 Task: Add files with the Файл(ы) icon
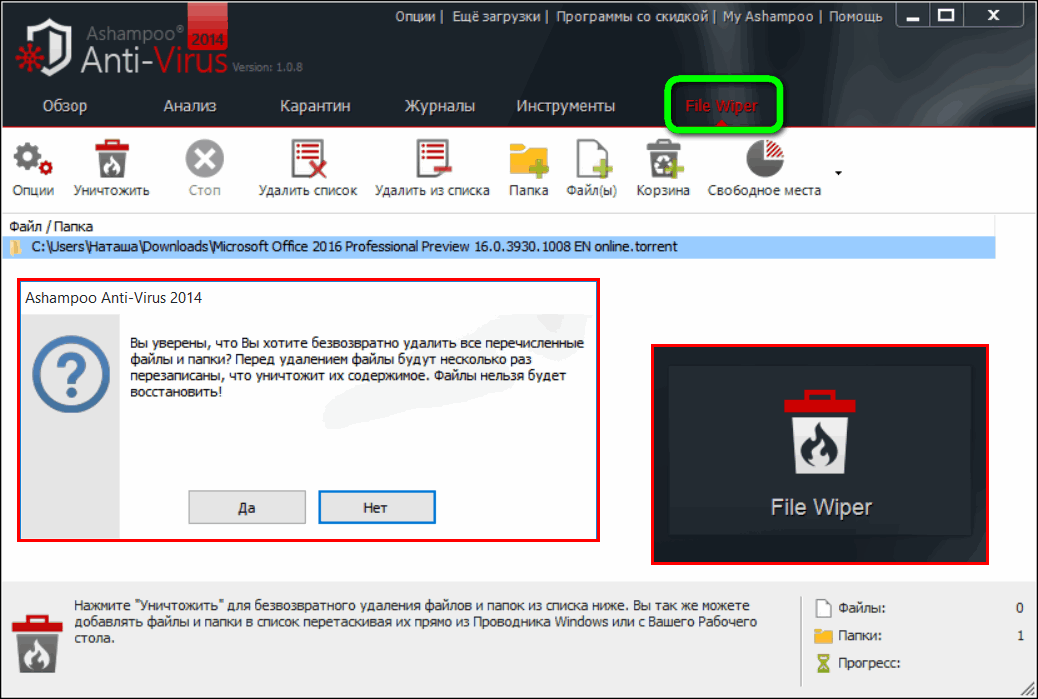tap(592, 159)
